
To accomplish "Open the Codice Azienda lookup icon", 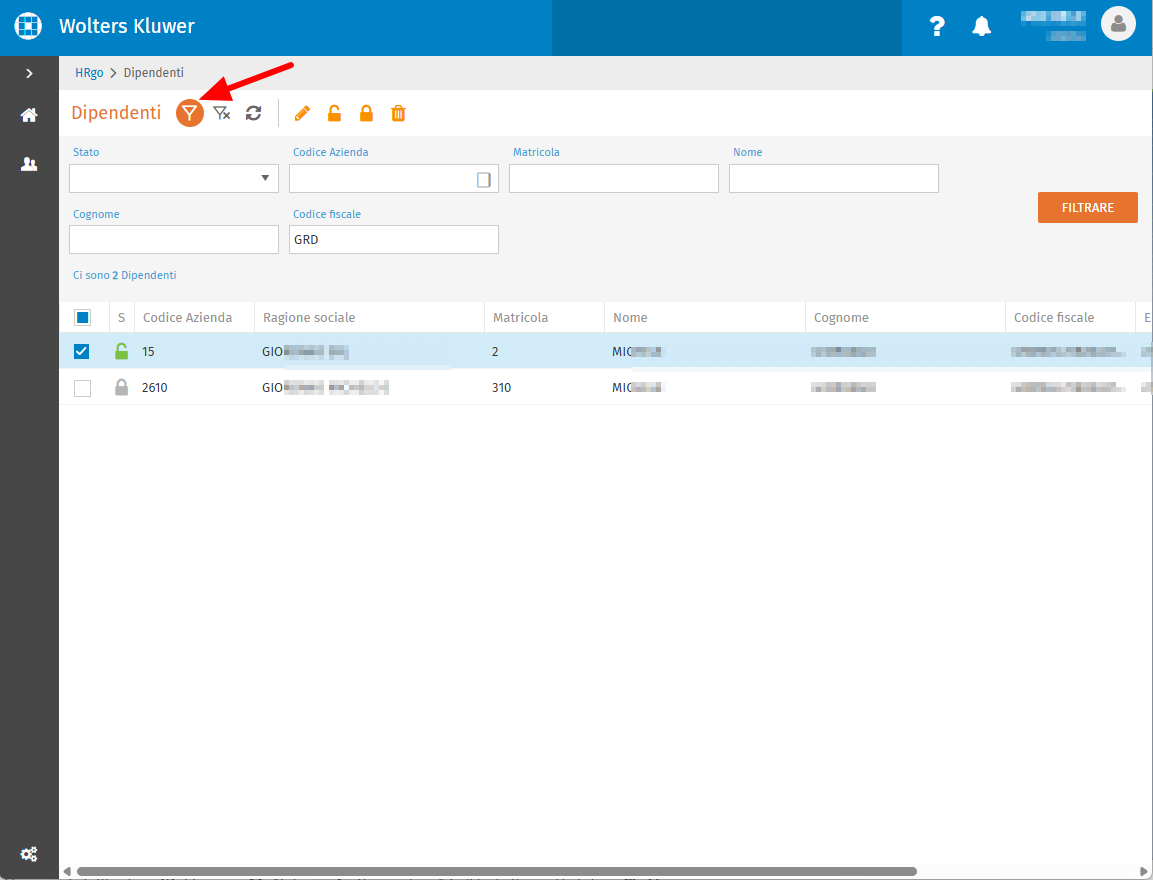I will pos(484,179).
